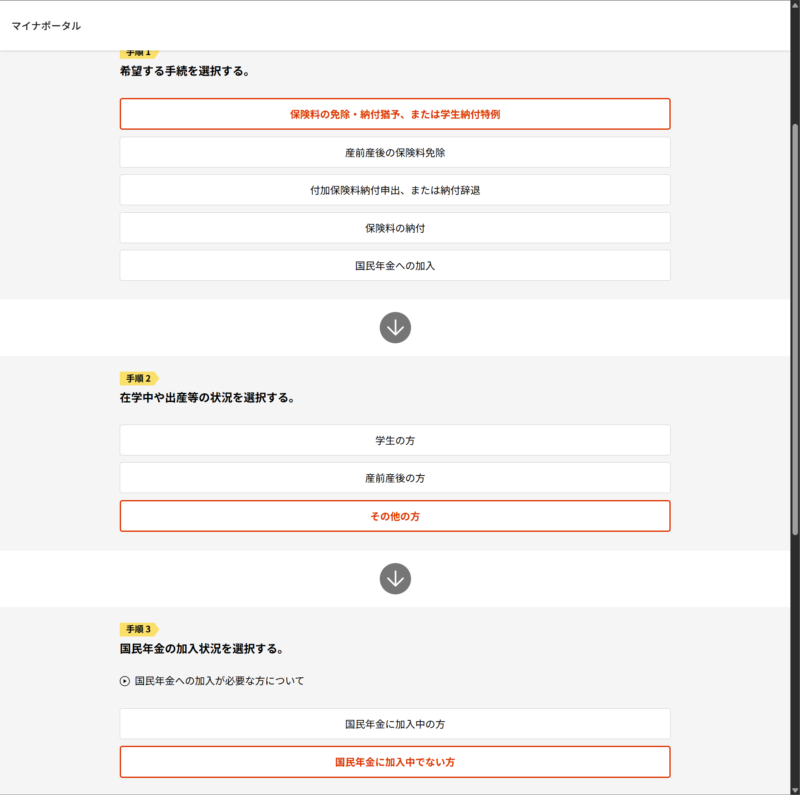This screenshot has height=795, width=800.
Task: Click the triangle icon beside 国民年金への加入が必要な方について
Action: point(125,681)
